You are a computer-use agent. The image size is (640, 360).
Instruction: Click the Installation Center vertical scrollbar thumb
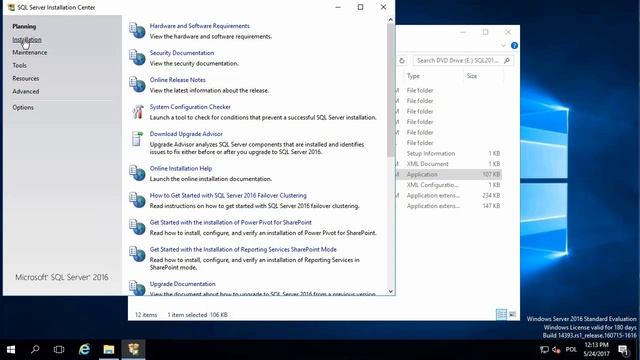(391, 90)
